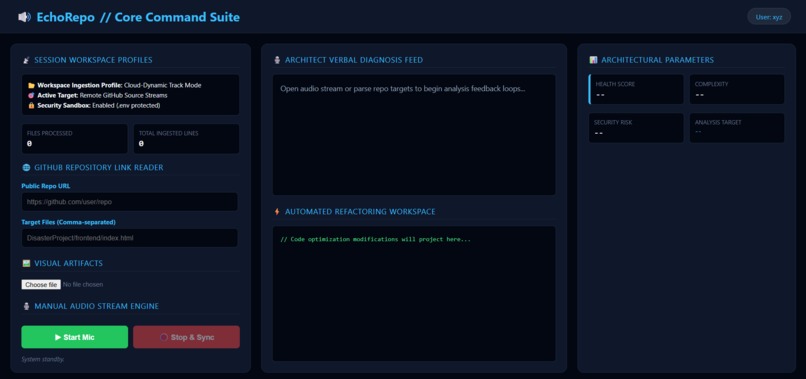806x379 pixels.
Task: Click the chart icon beside Architectural Parameters
Action: [593, 60]
